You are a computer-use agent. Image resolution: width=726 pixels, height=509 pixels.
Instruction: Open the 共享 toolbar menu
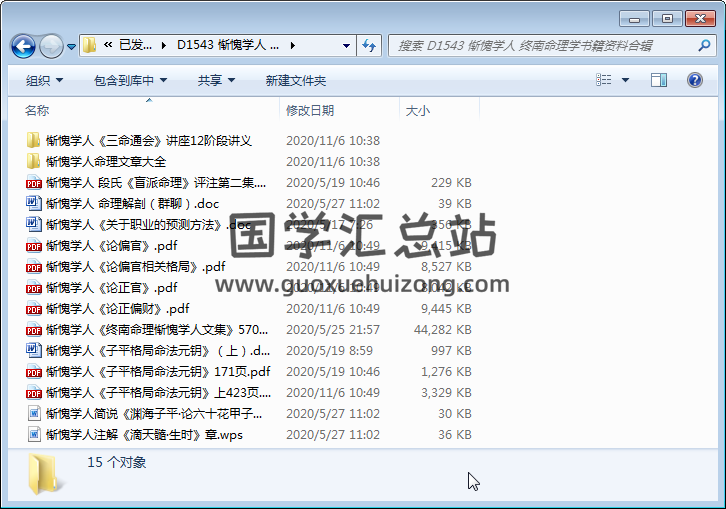point(217,80)
